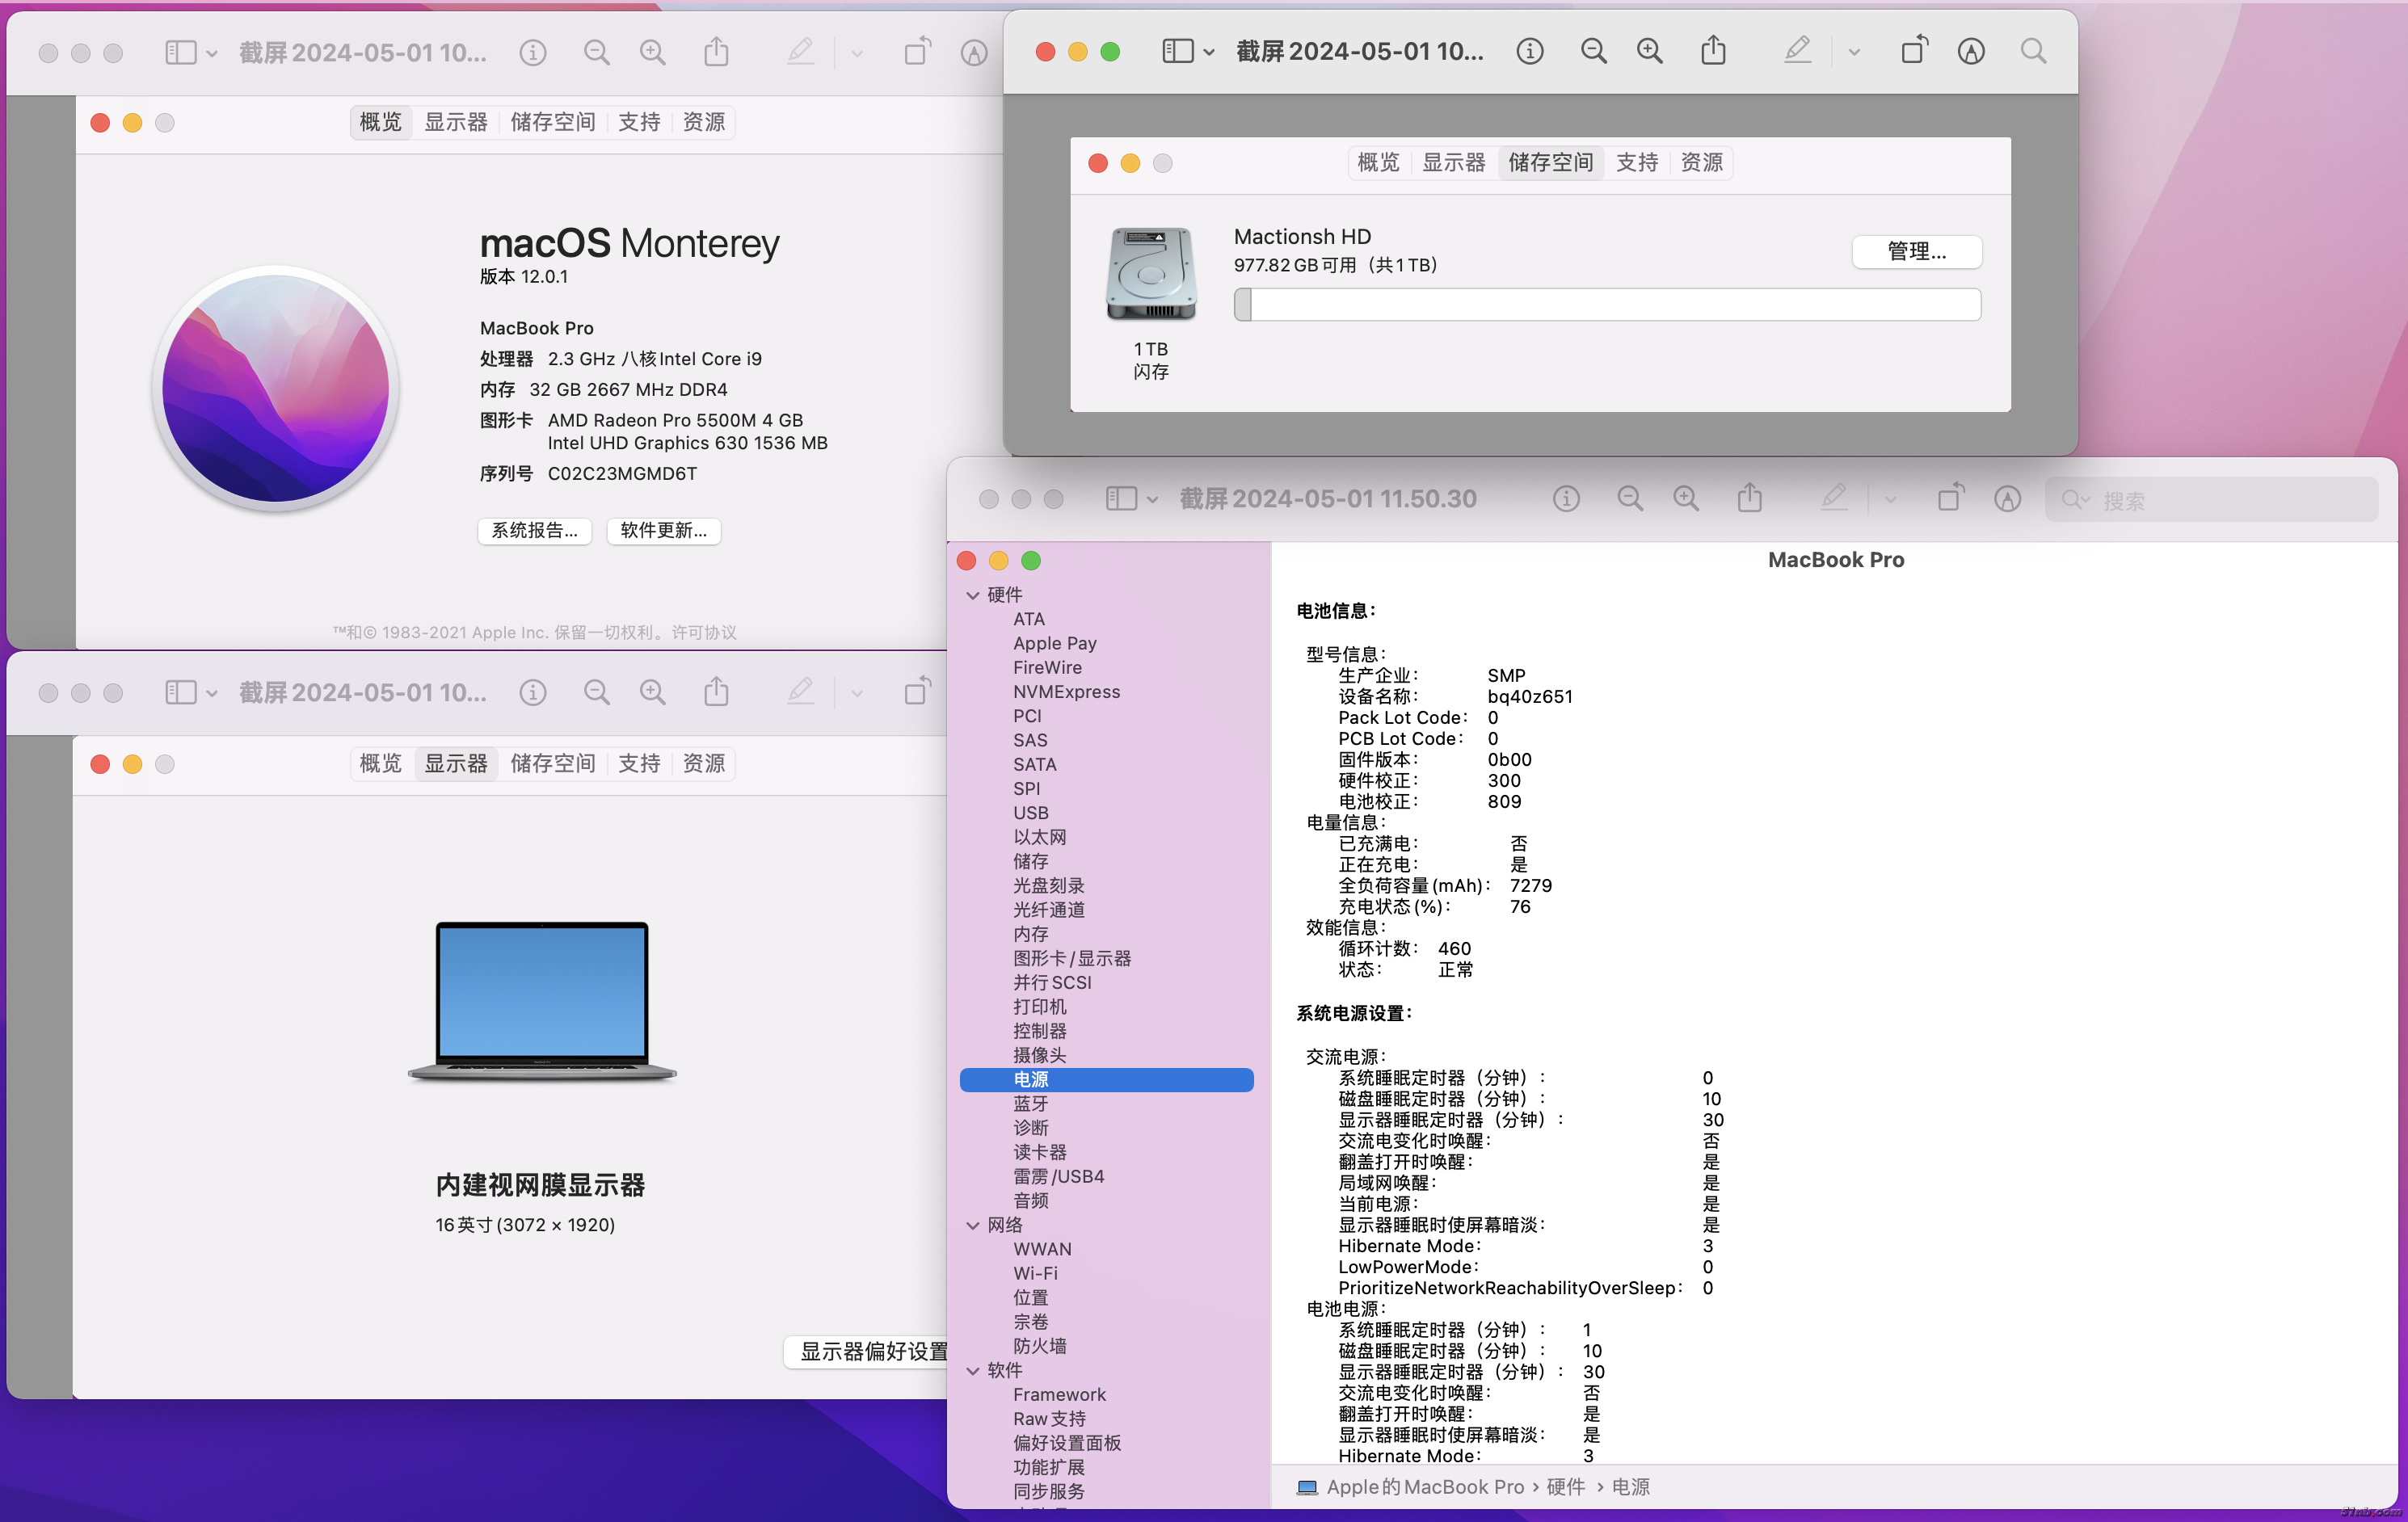Click Apple的MacBook Pro in path bar
Screen dimensions: 2408x1522
[x=1410, y=1488]
